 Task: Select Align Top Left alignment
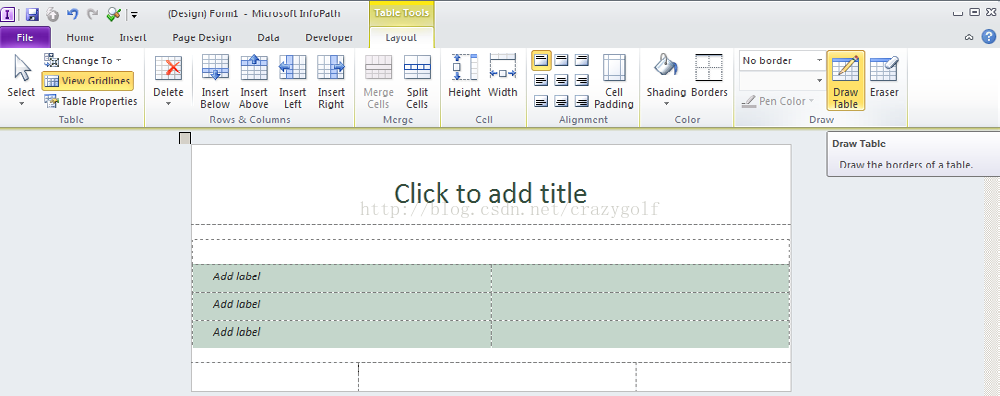coord(541,61)
